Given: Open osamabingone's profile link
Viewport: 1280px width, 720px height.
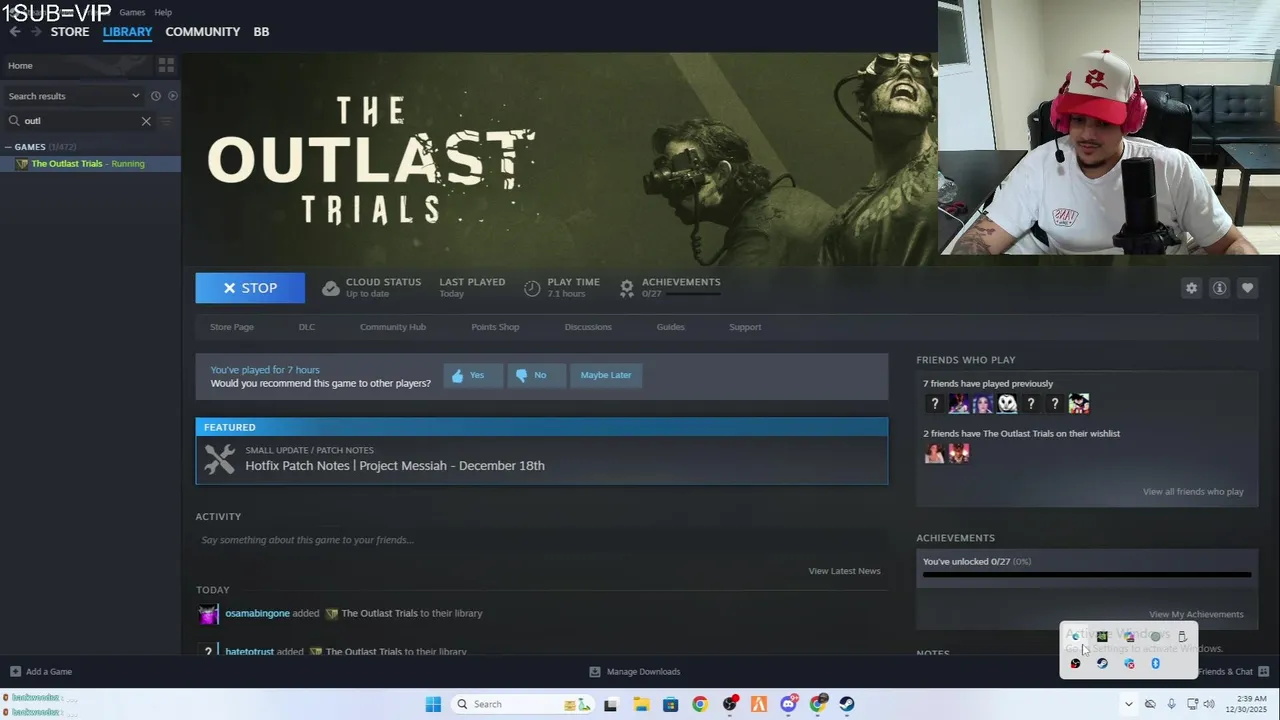Looking at the screenshot, I should (x=257, y=613).
